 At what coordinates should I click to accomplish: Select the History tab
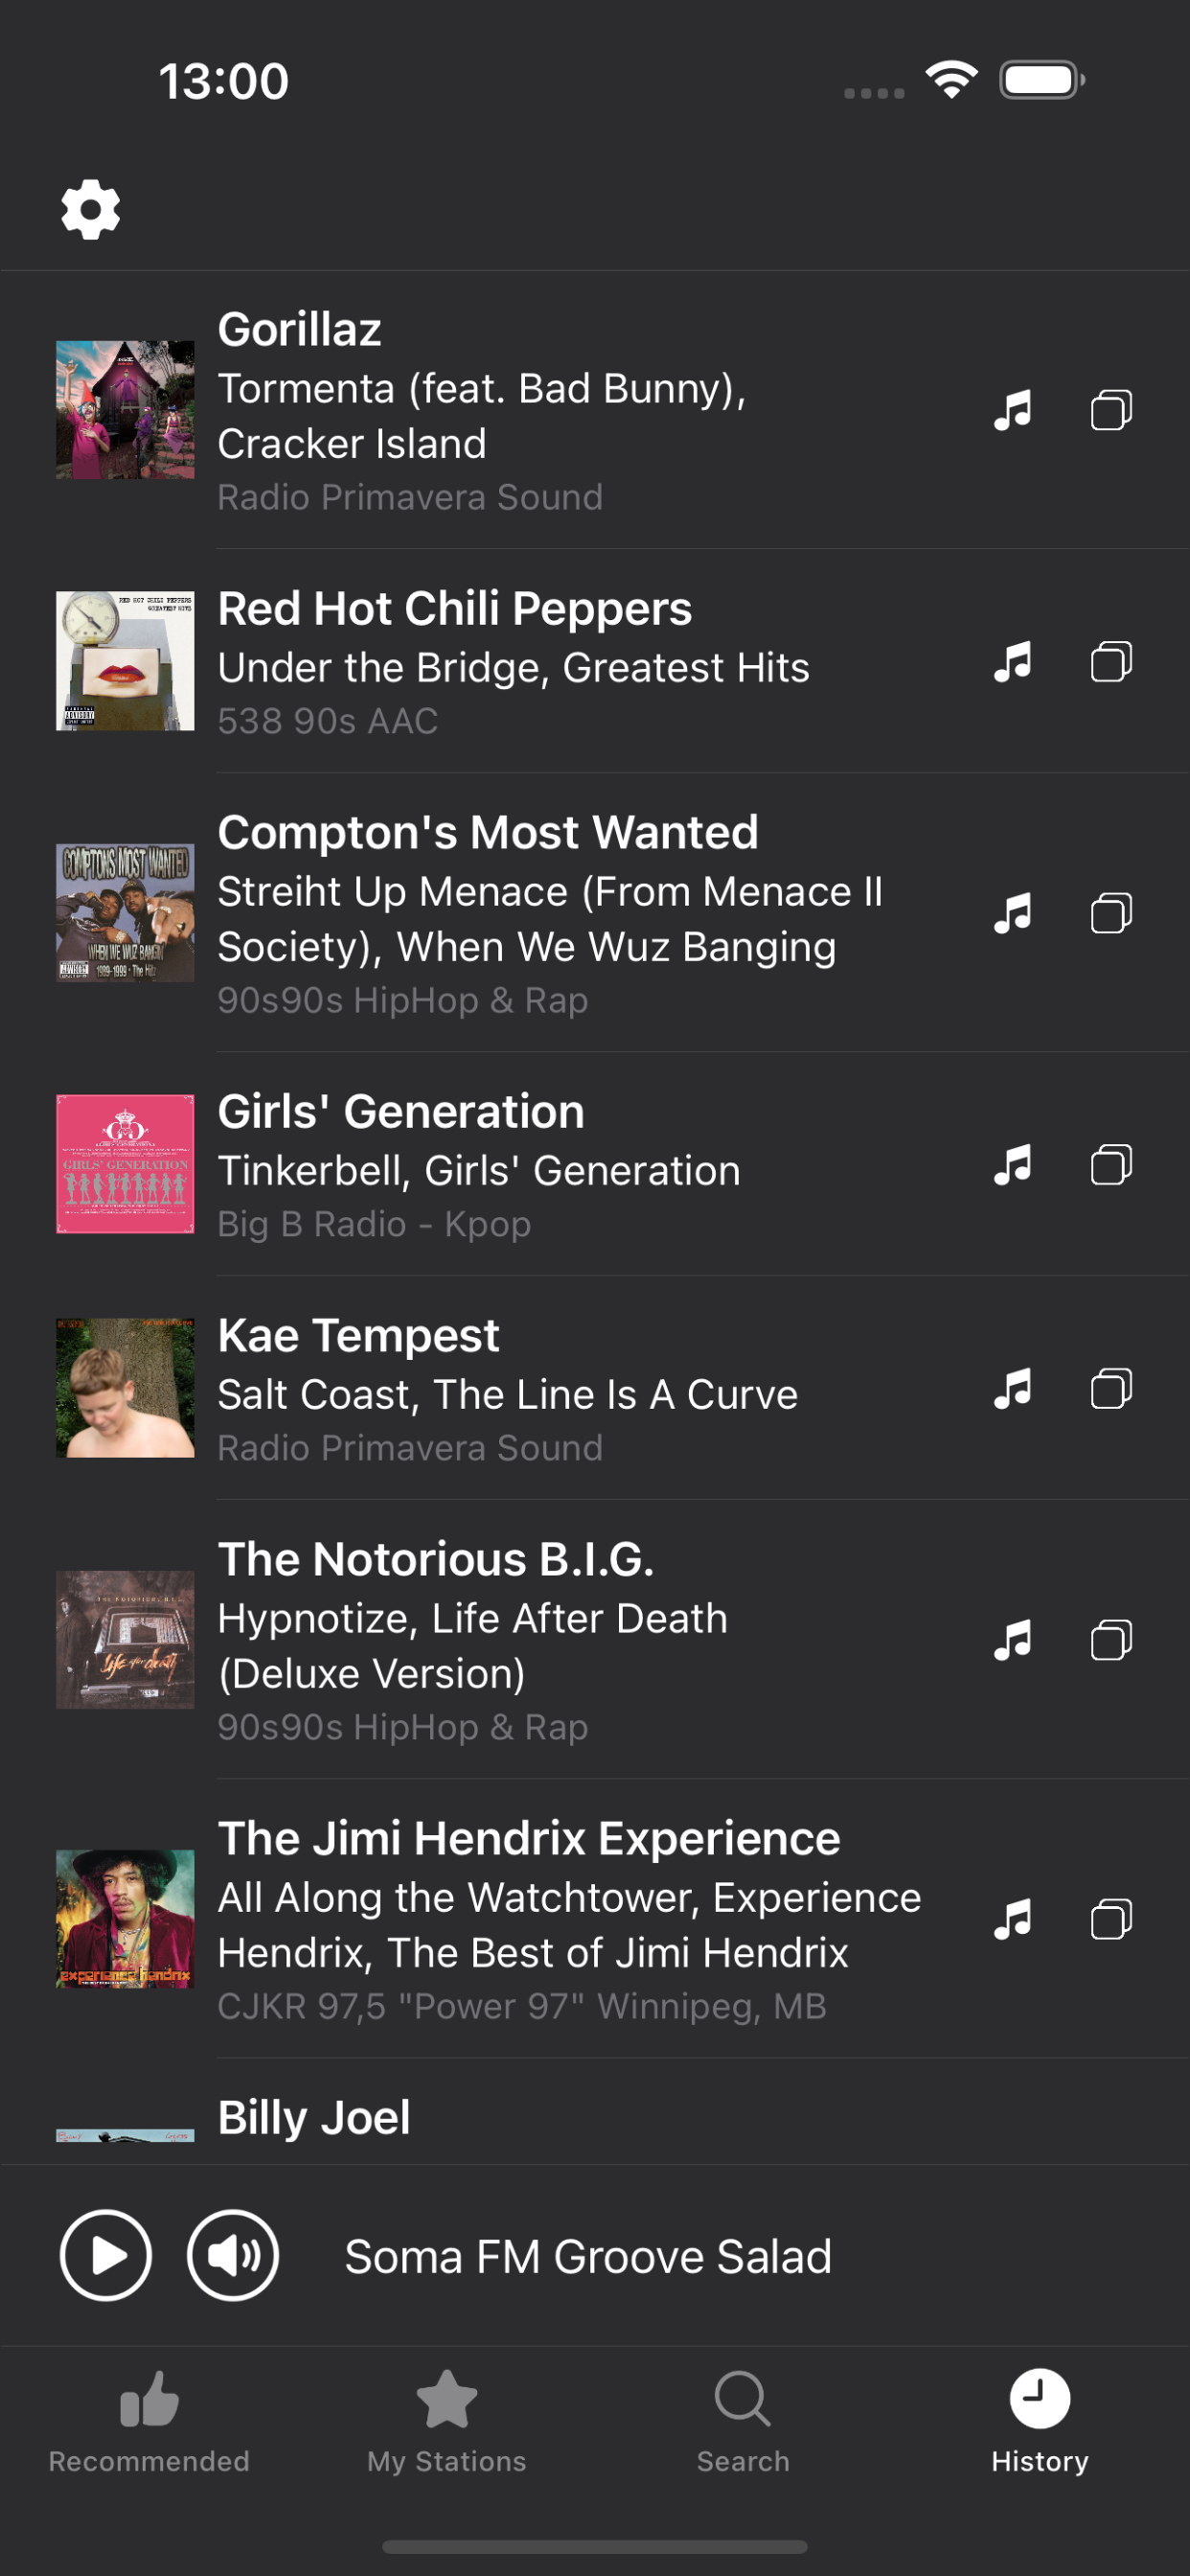[x=1040, y=2421]
